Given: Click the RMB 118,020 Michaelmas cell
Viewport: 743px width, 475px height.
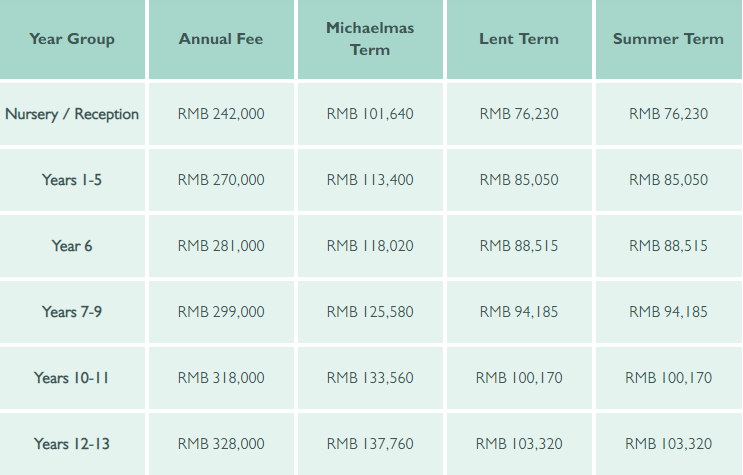Looking at the screenshot, I should click(370, 246).
